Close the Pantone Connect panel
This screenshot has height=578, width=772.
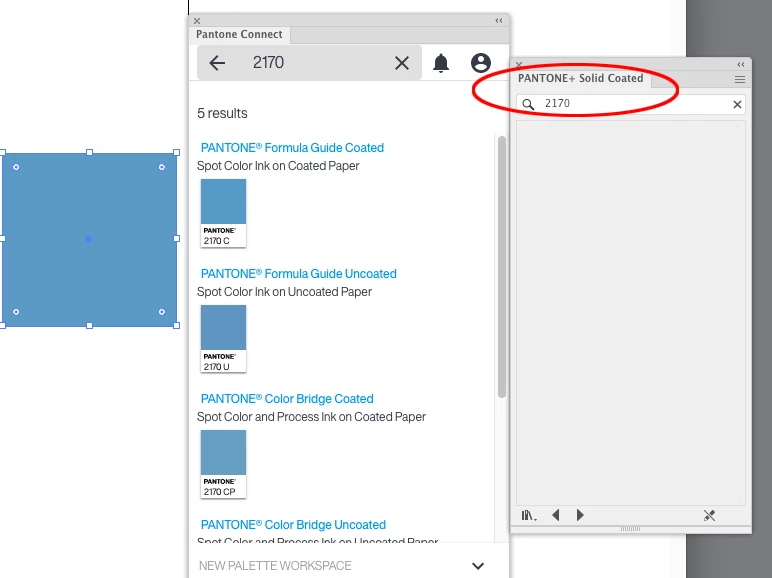[197, 21]
